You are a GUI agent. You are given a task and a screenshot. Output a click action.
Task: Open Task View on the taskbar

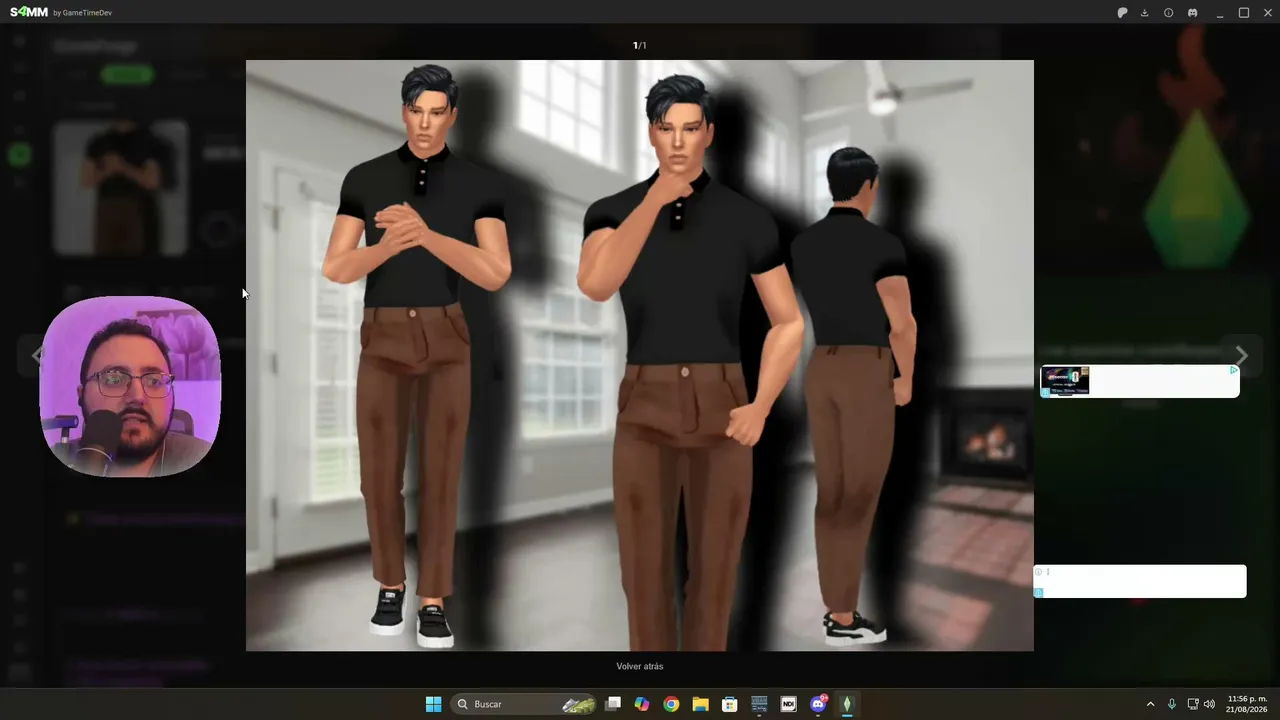(613, 704)
